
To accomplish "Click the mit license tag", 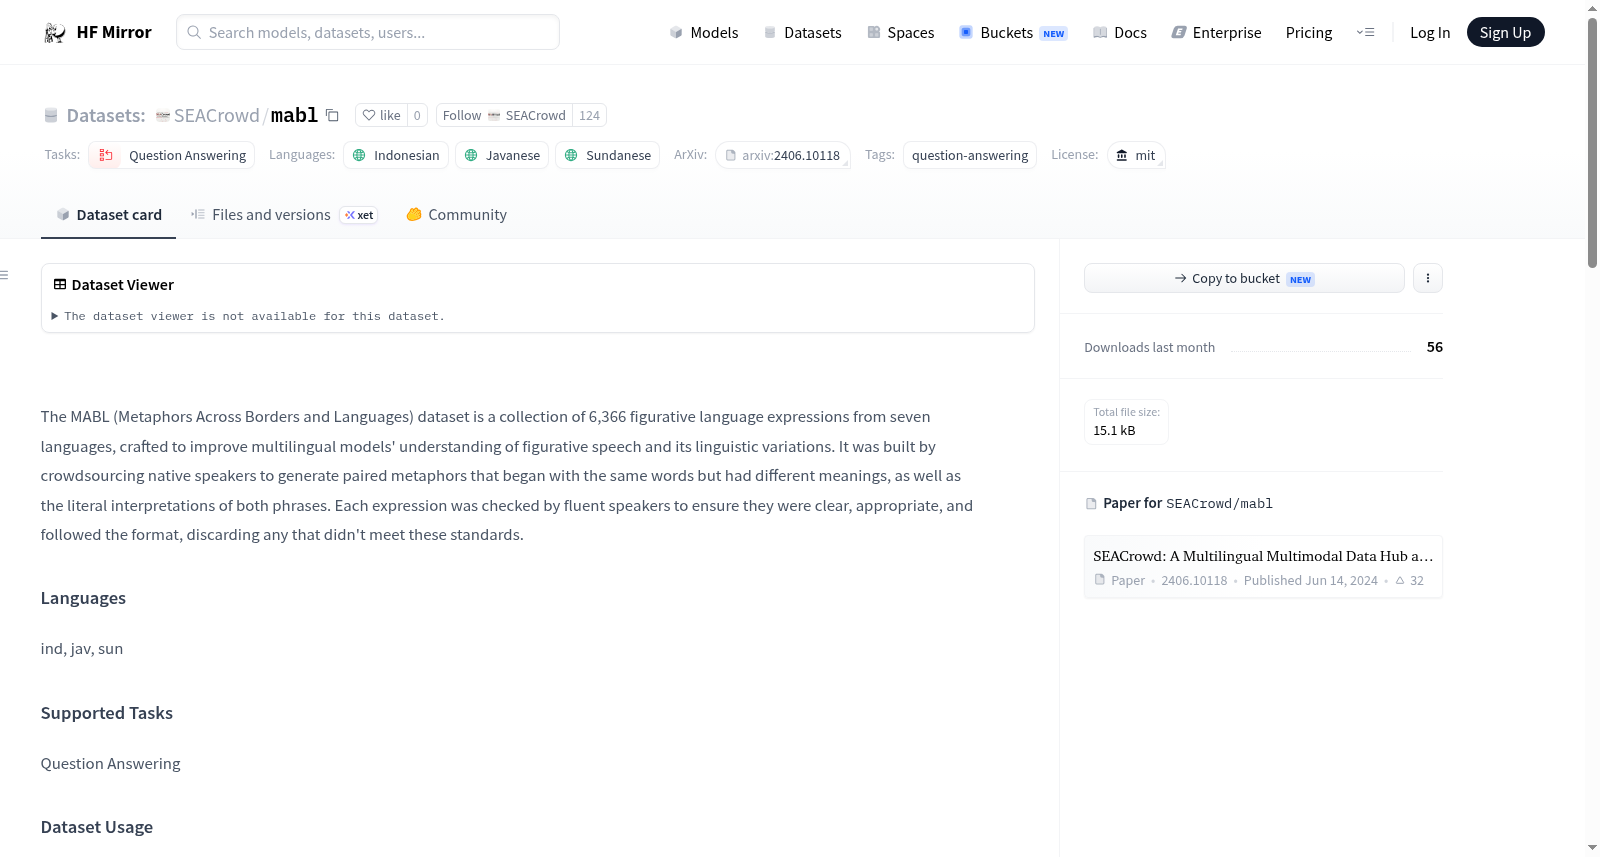I will (x=1136, y=155).
